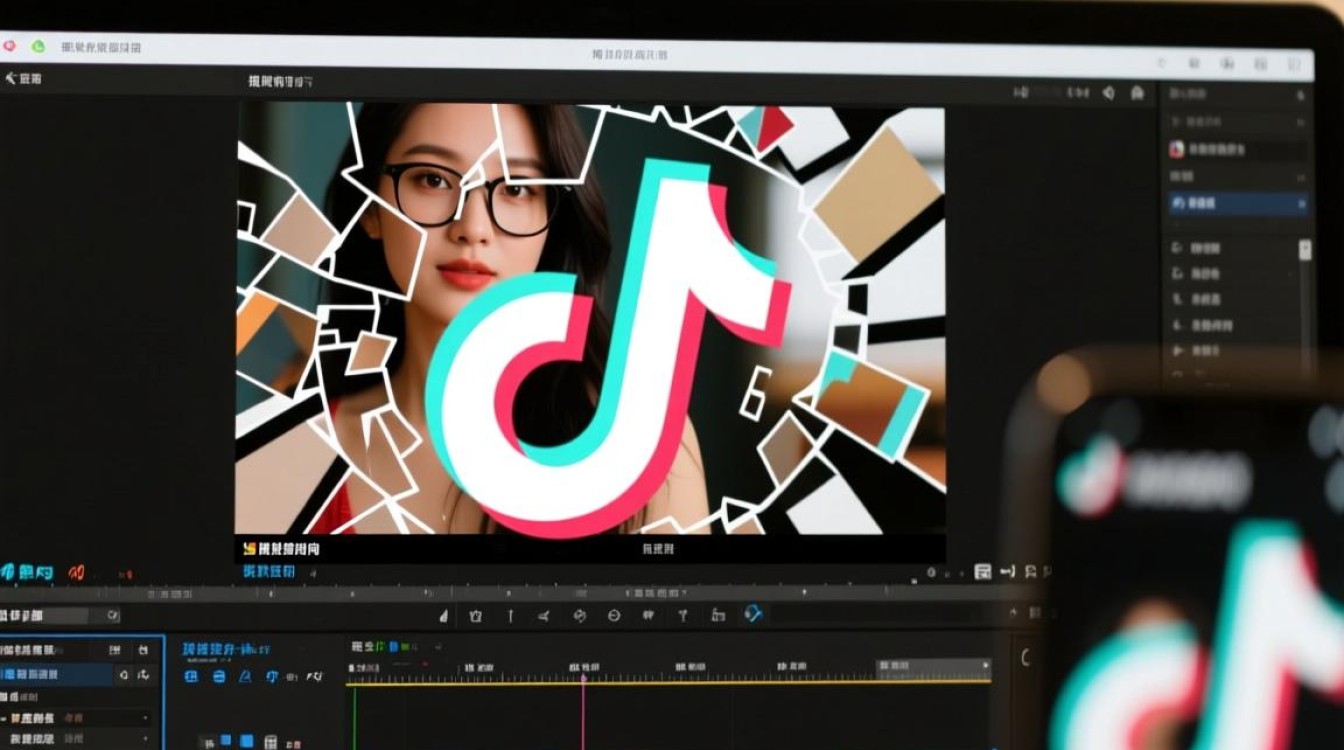This screenshot has width=1344, height=750.
Task: Click the back arrow button at top left
Action: [12, 78]
